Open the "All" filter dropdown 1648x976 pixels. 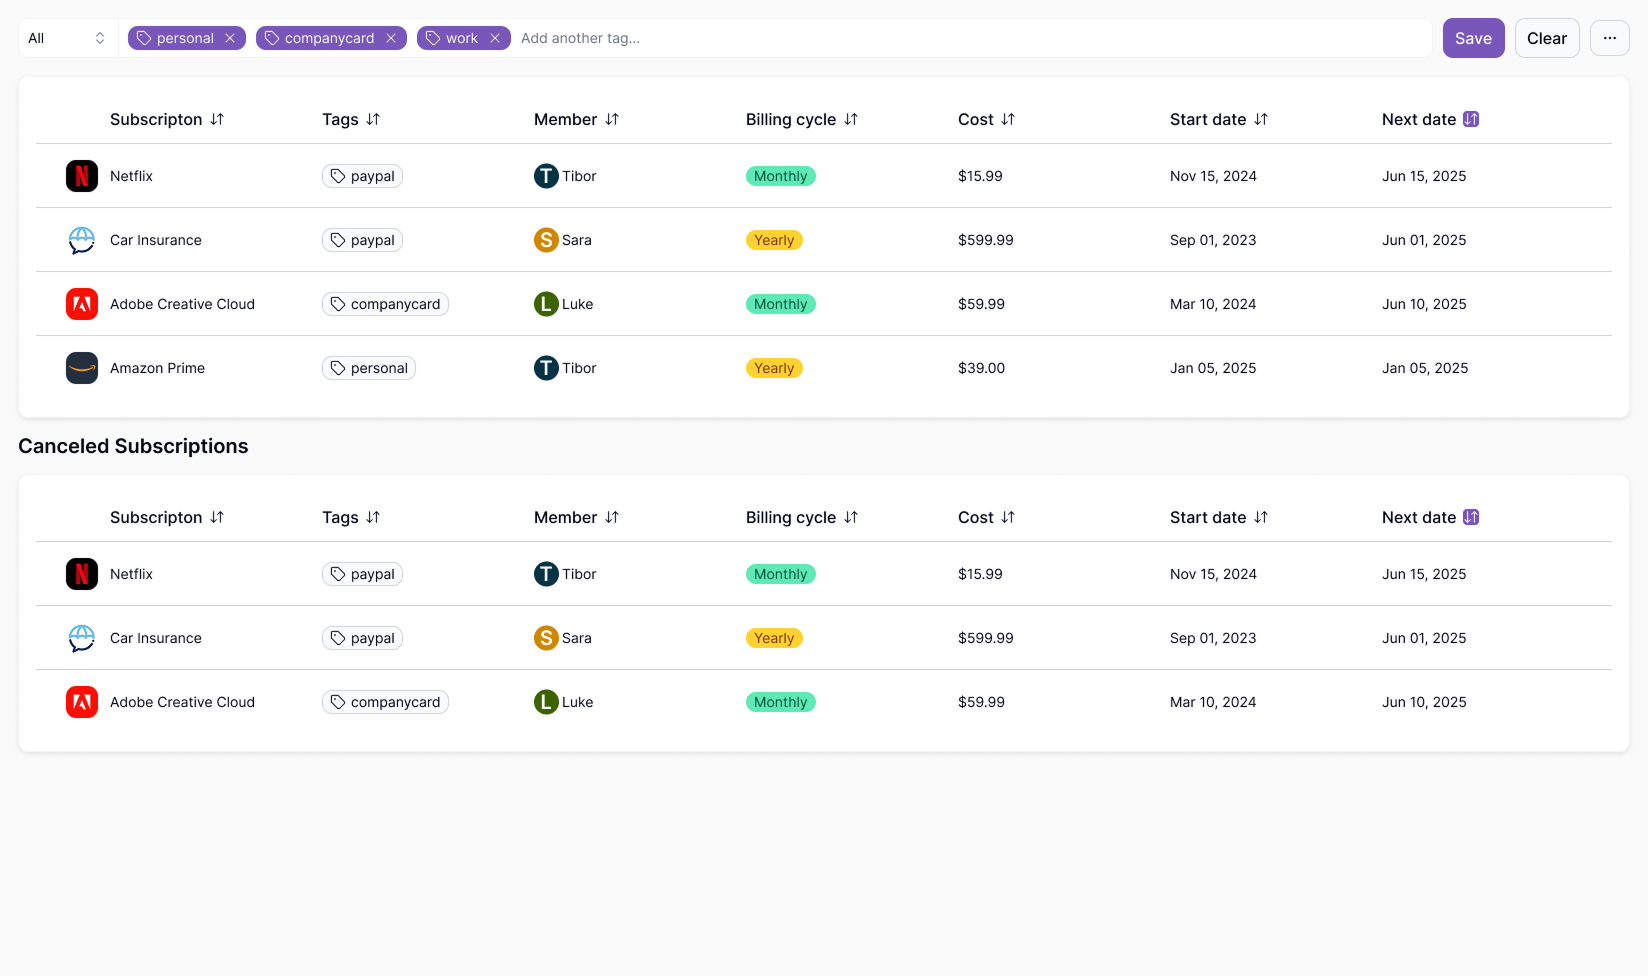(x=65, y=38)
